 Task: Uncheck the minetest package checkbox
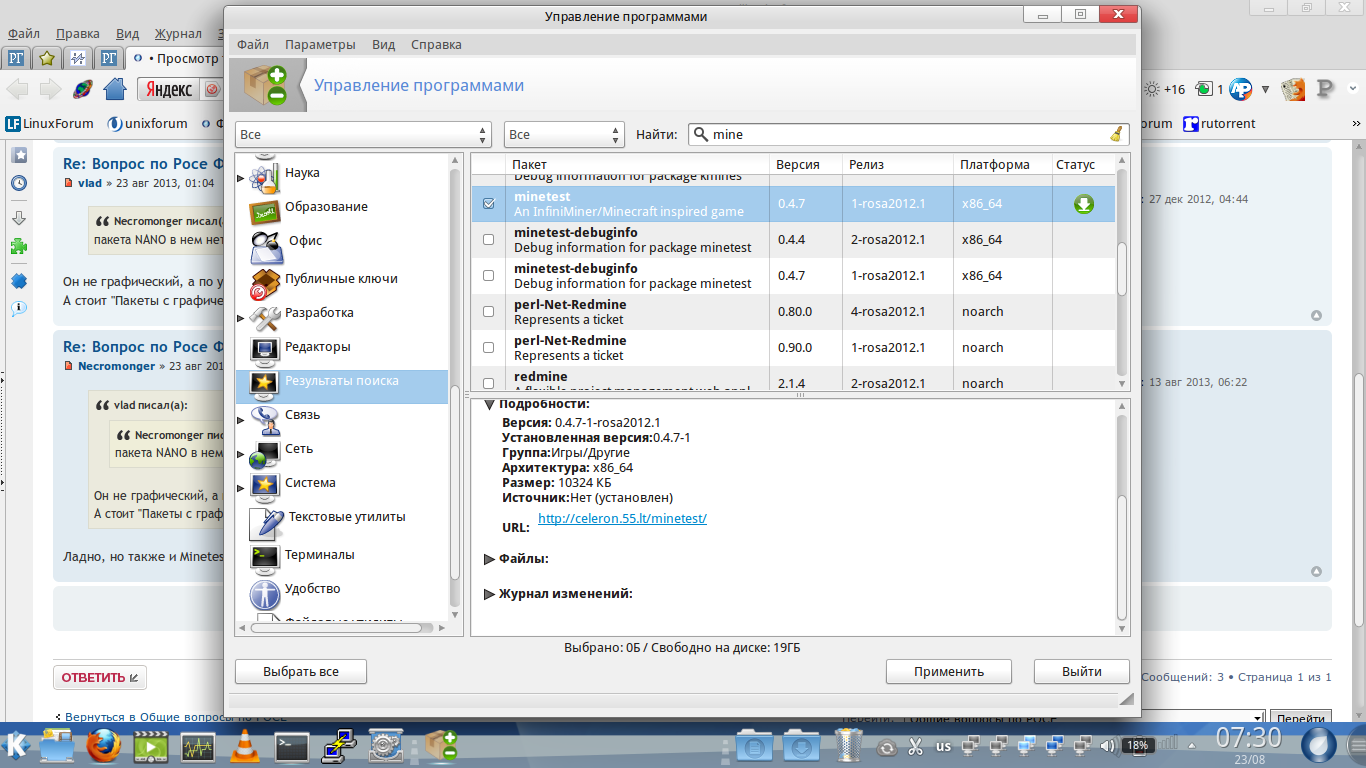pos(488,204)
